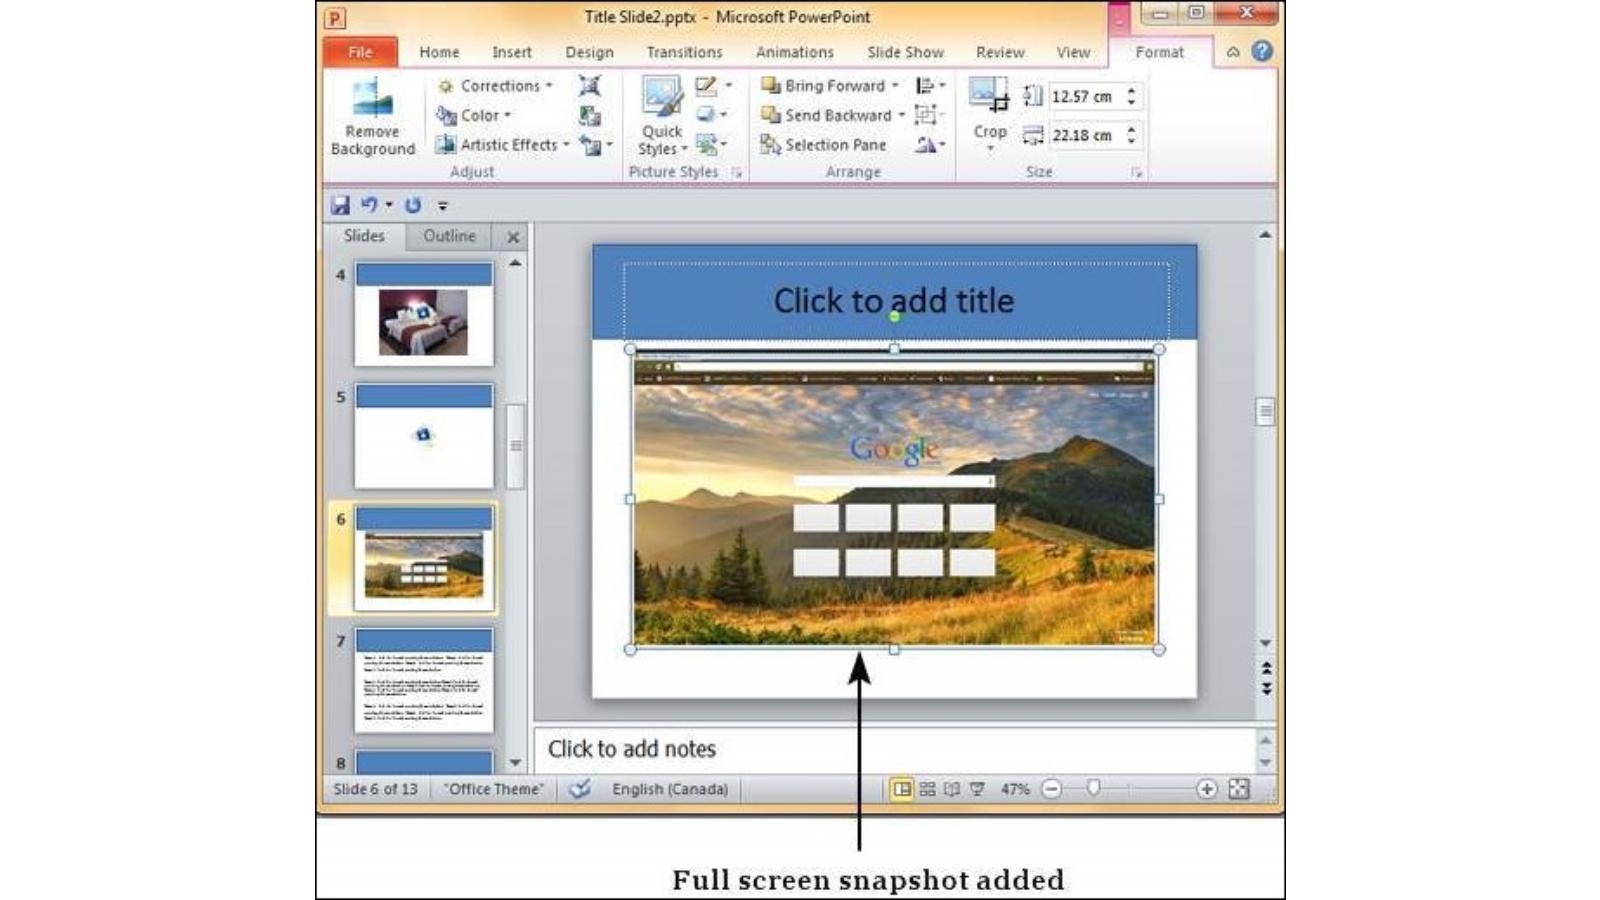Click the spell check status icon
1600x900 pixels.
(x=579, y=789)
